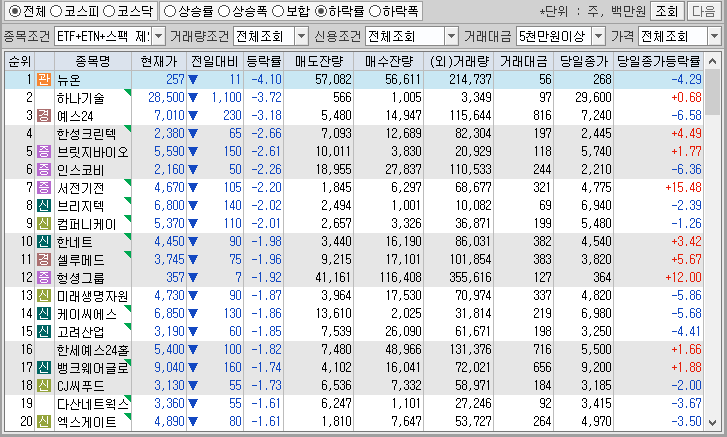Open the 신용조건 dropdown
Image resolution: width=727 pixels, height=437 pixels.
tap(452, 36)
